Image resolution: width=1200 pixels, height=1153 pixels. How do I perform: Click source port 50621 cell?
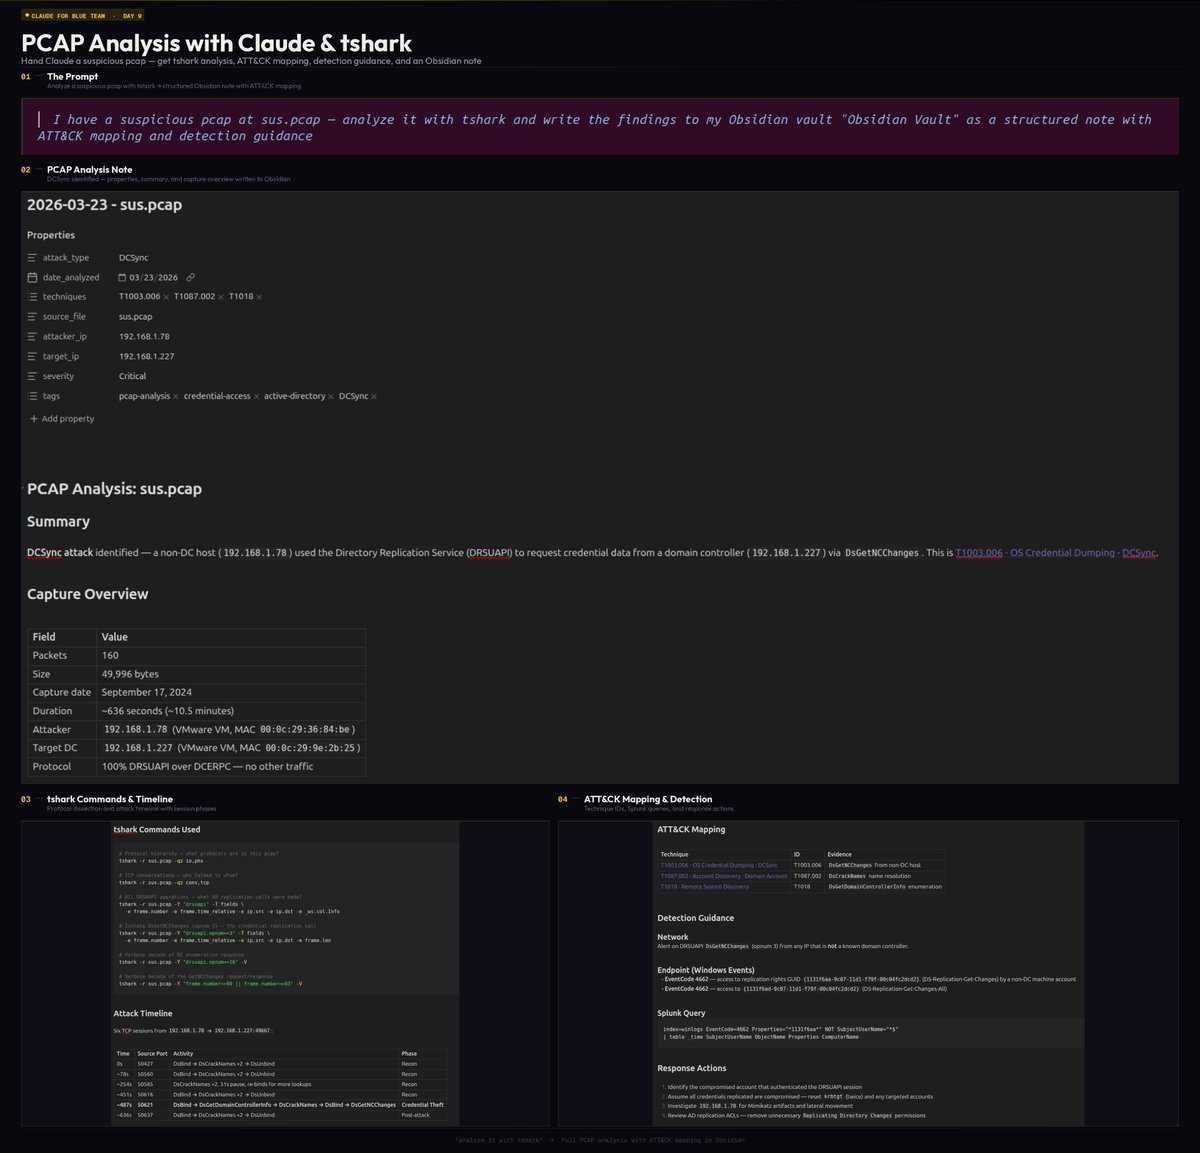tap(152, 1105)
